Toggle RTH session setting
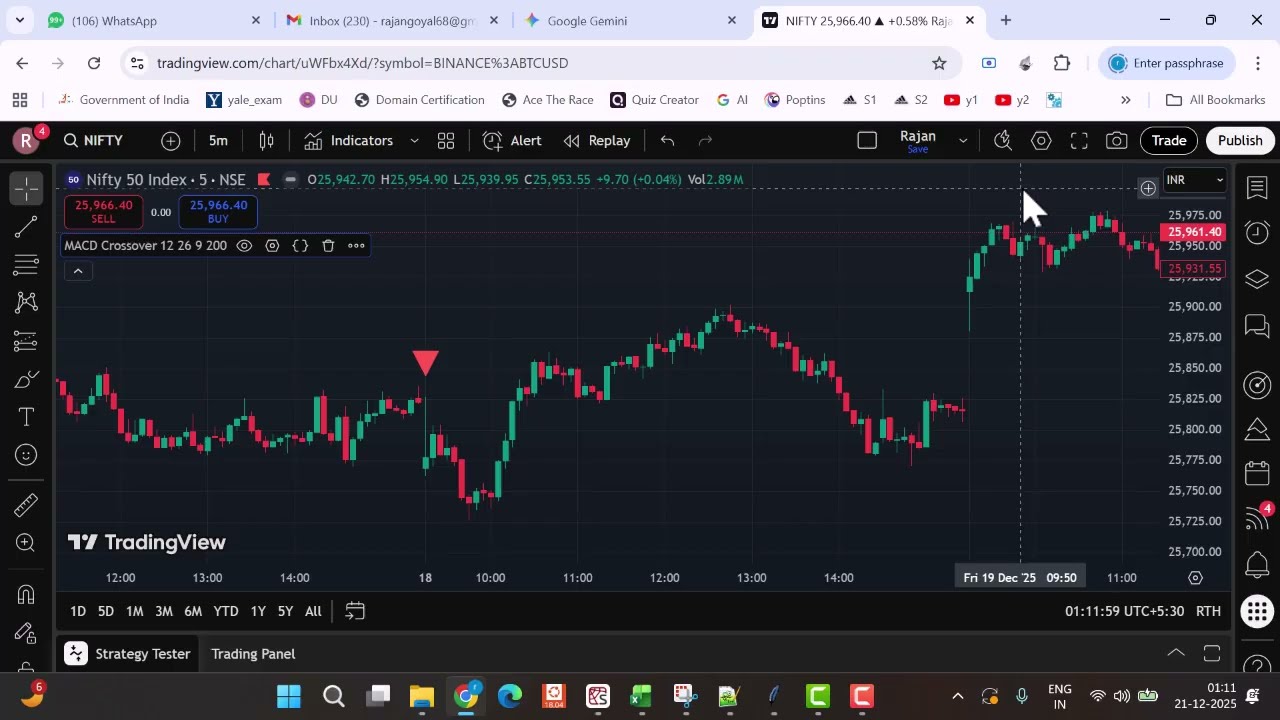This screenshot has width=1280, height=720. point(1208,611)
